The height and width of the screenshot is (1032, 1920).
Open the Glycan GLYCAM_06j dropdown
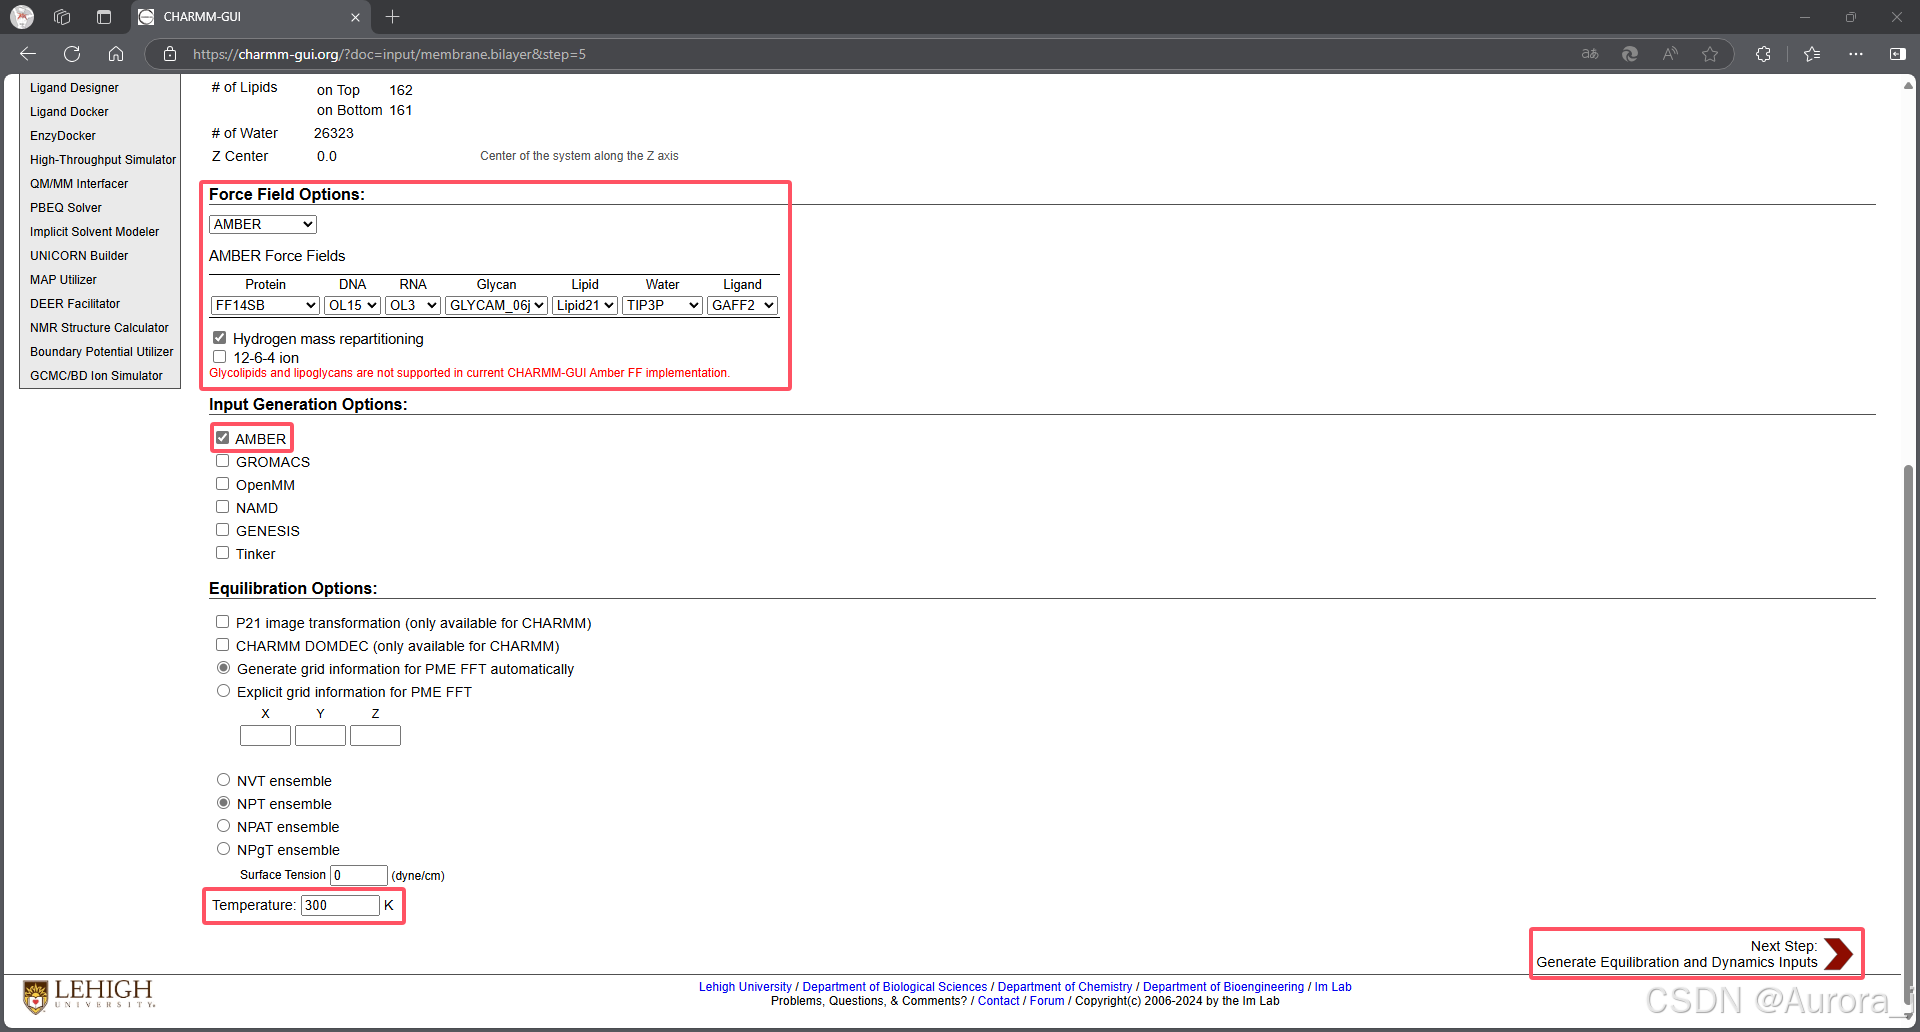[x=496, y=305]
